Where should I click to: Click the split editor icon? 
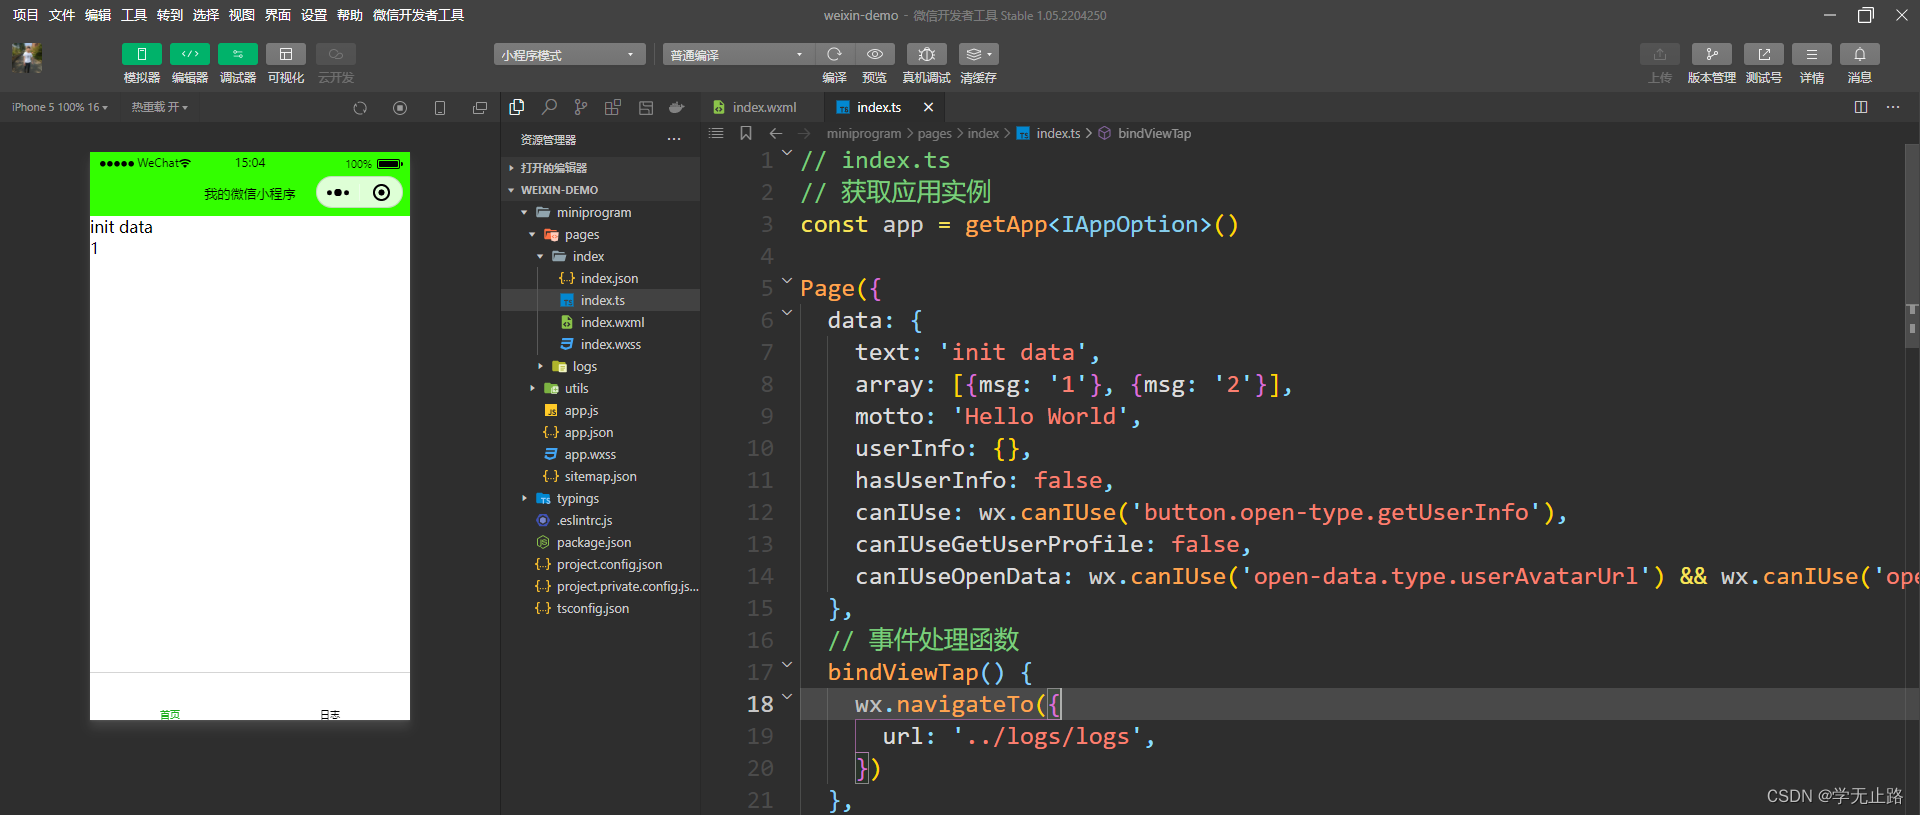coord(1861,107)
